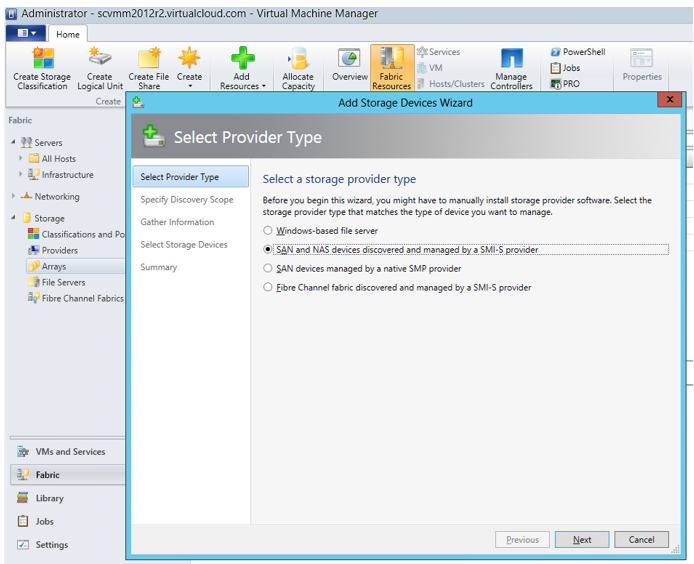Select Servers in Fabric tree
Image resolution: width=694 pixels, height=564 pixels.
[42, 143]
